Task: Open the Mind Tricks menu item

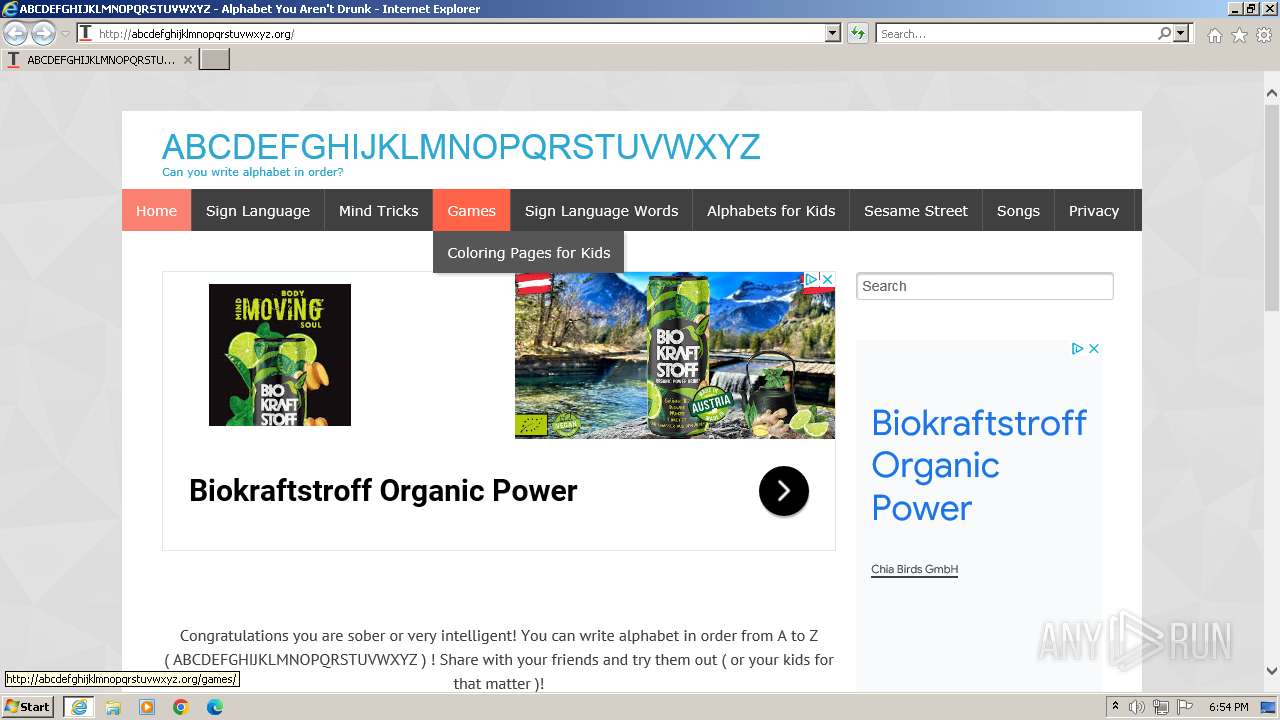Action: pos(379,210)
